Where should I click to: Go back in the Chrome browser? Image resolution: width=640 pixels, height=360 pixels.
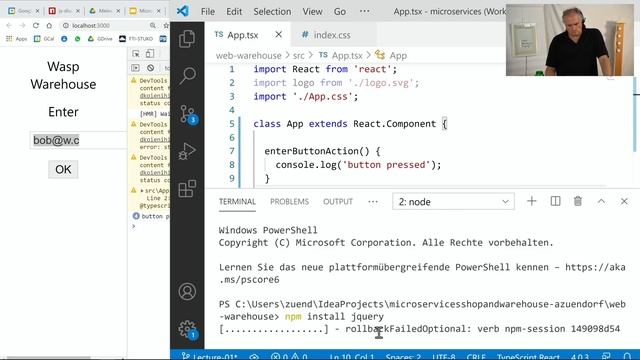pos(9,25)
